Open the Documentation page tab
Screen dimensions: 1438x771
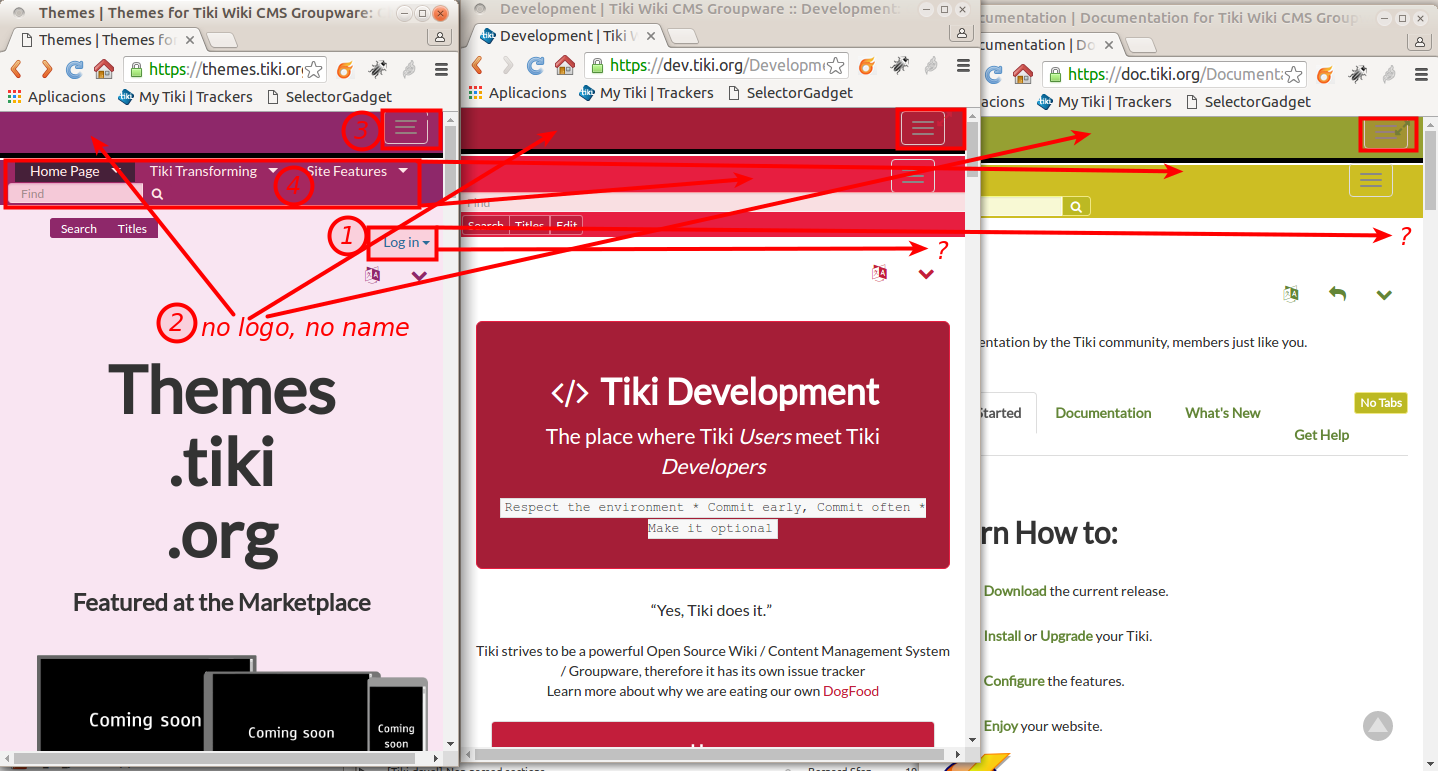[1103, 413]
